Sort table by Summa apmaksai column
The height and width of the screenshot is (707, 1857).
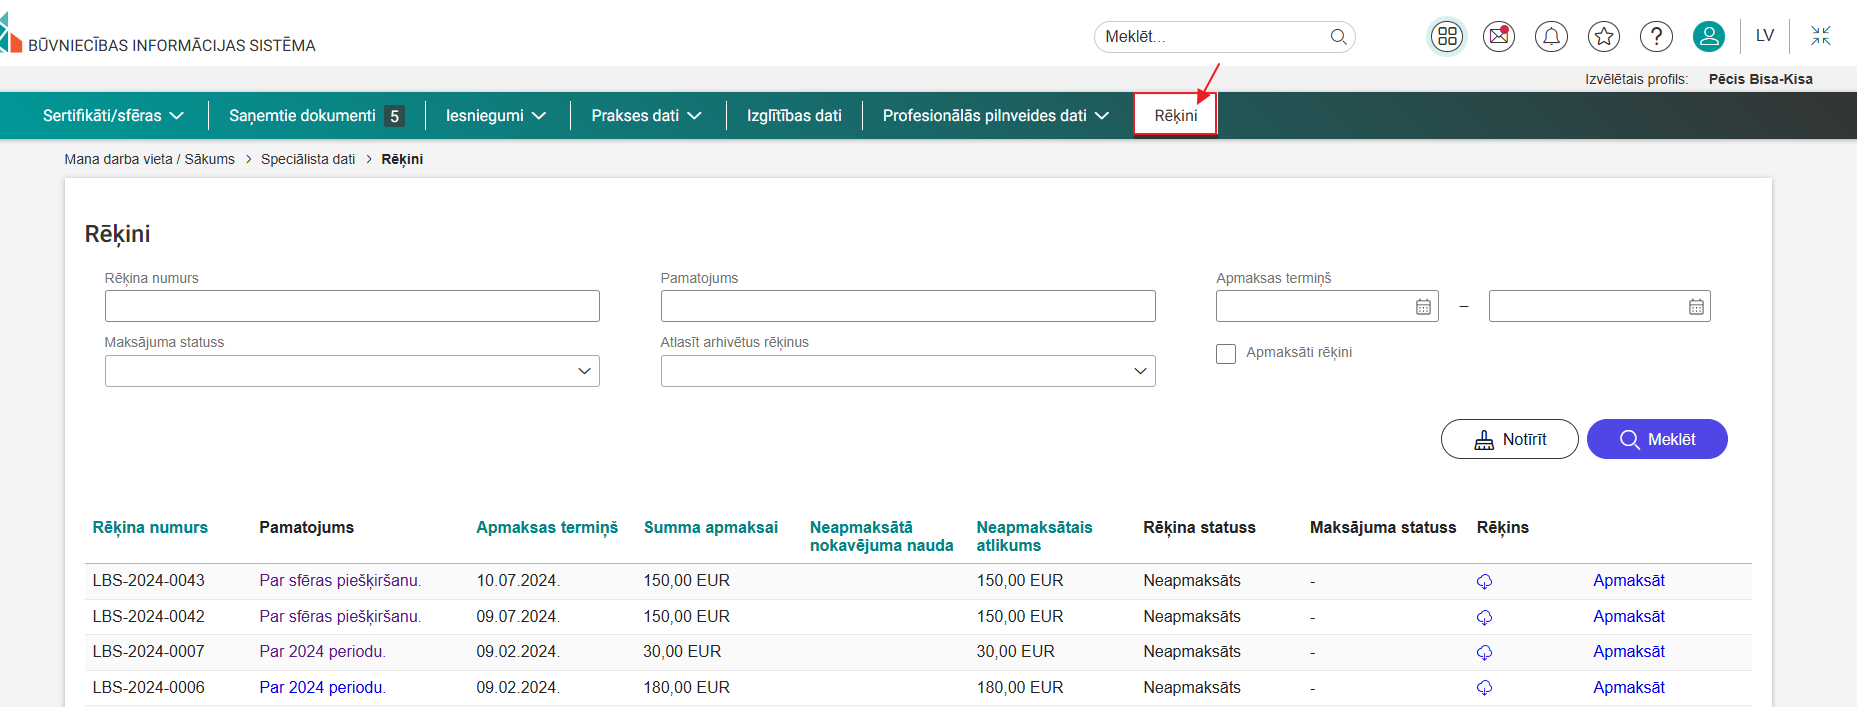(710, 527)
